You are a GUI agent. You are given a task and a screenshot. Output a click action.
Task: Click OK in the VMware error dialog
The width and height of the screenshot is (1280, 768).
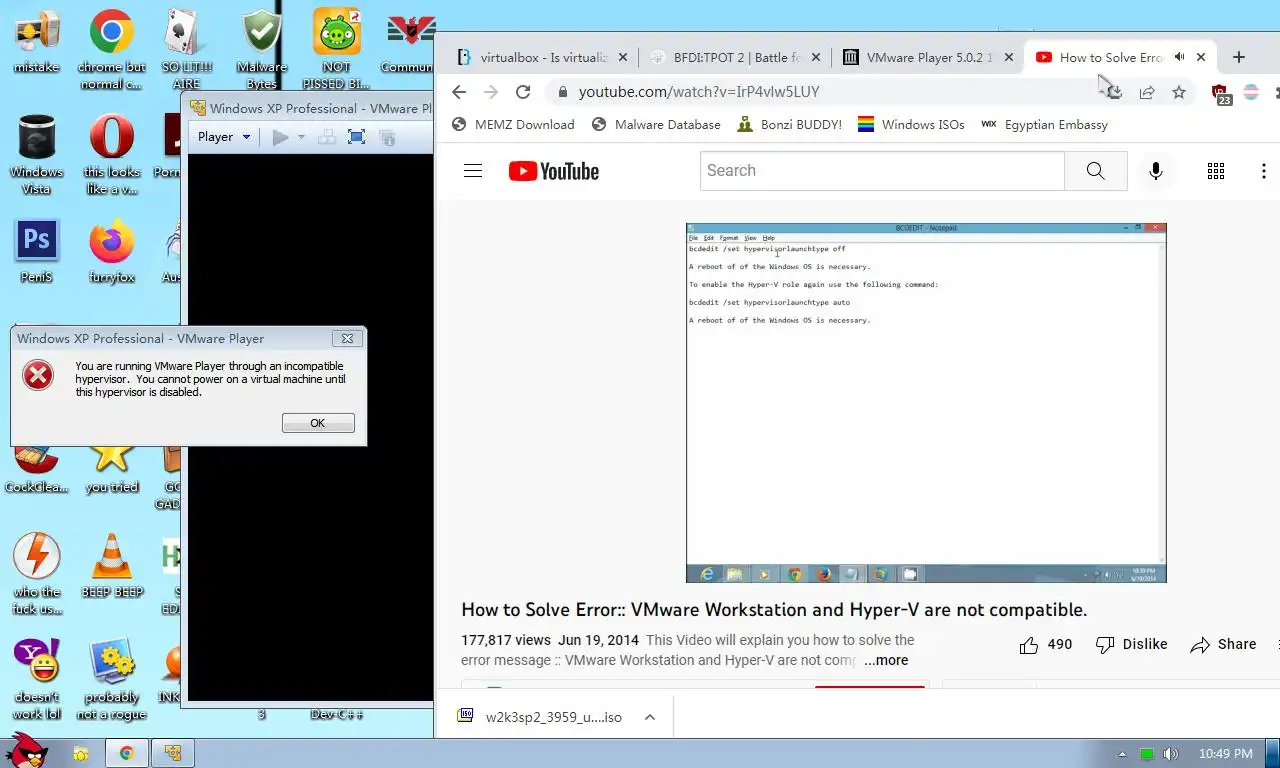(318, 423)
